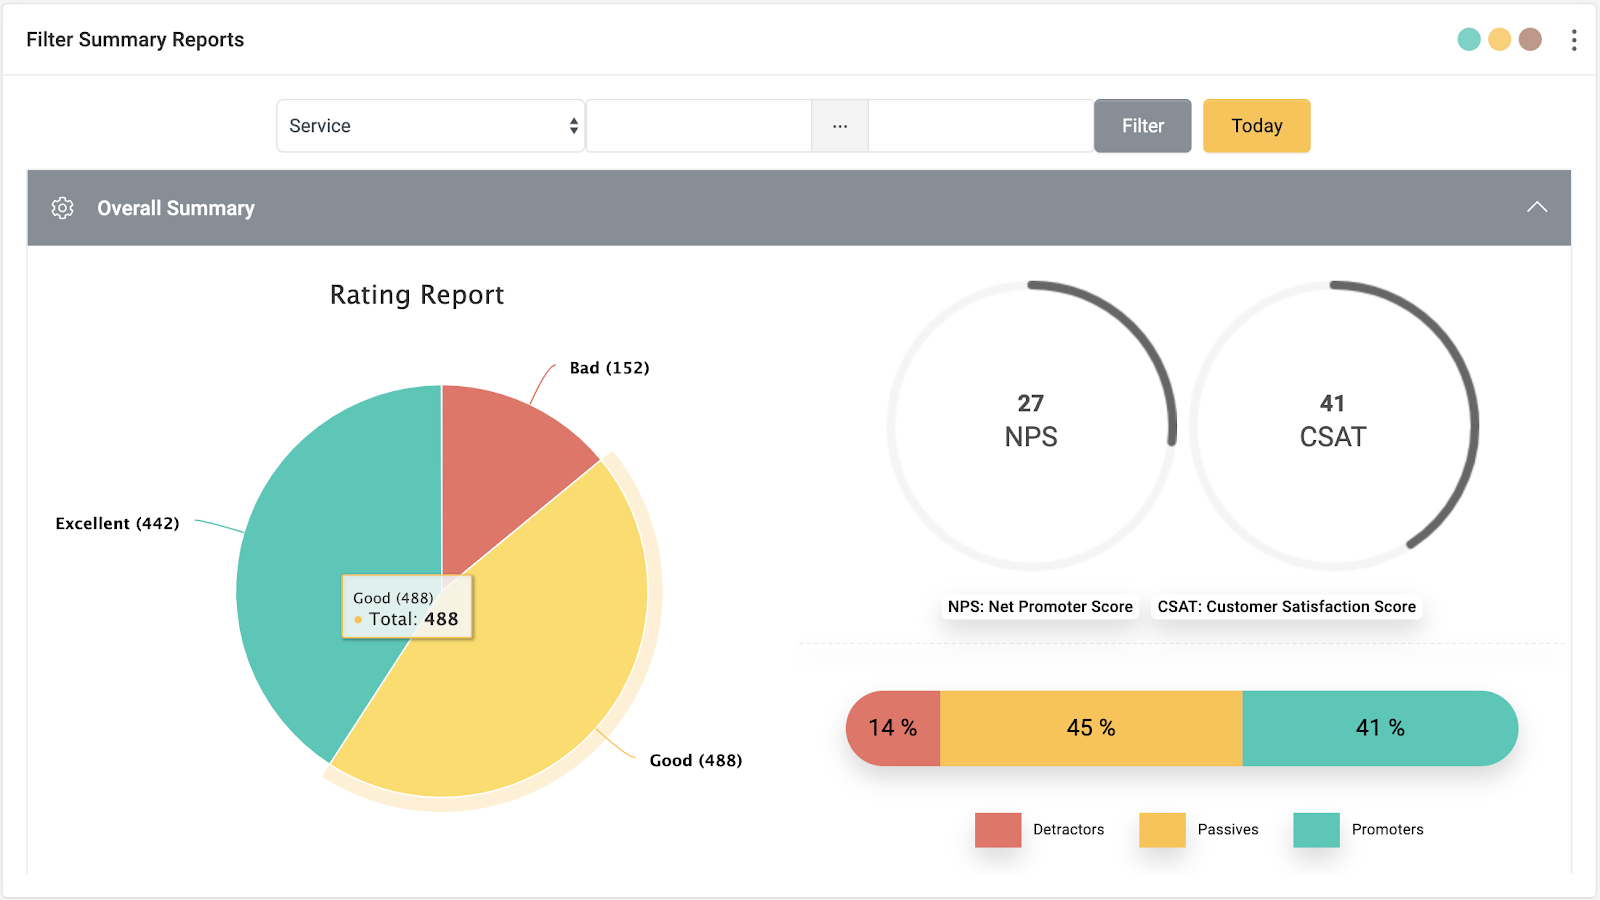1600x900 pixels.
Task: Click the Overall Summary gear icon
Action: click(62, 208)
